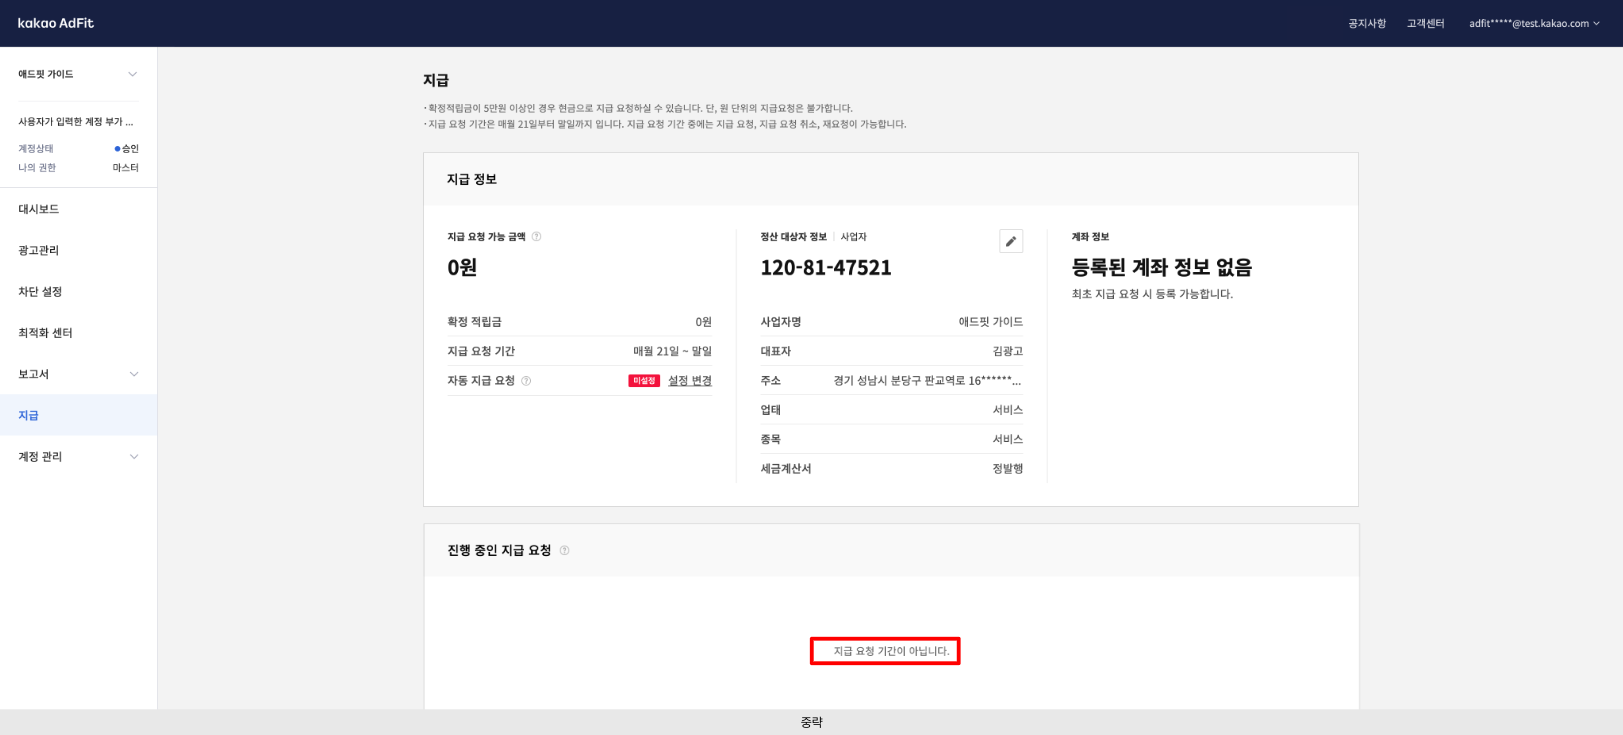
Task: Open help icon beside 진행 중인 지급 요청
Action: pyautogui.click(x=564, y=551)
